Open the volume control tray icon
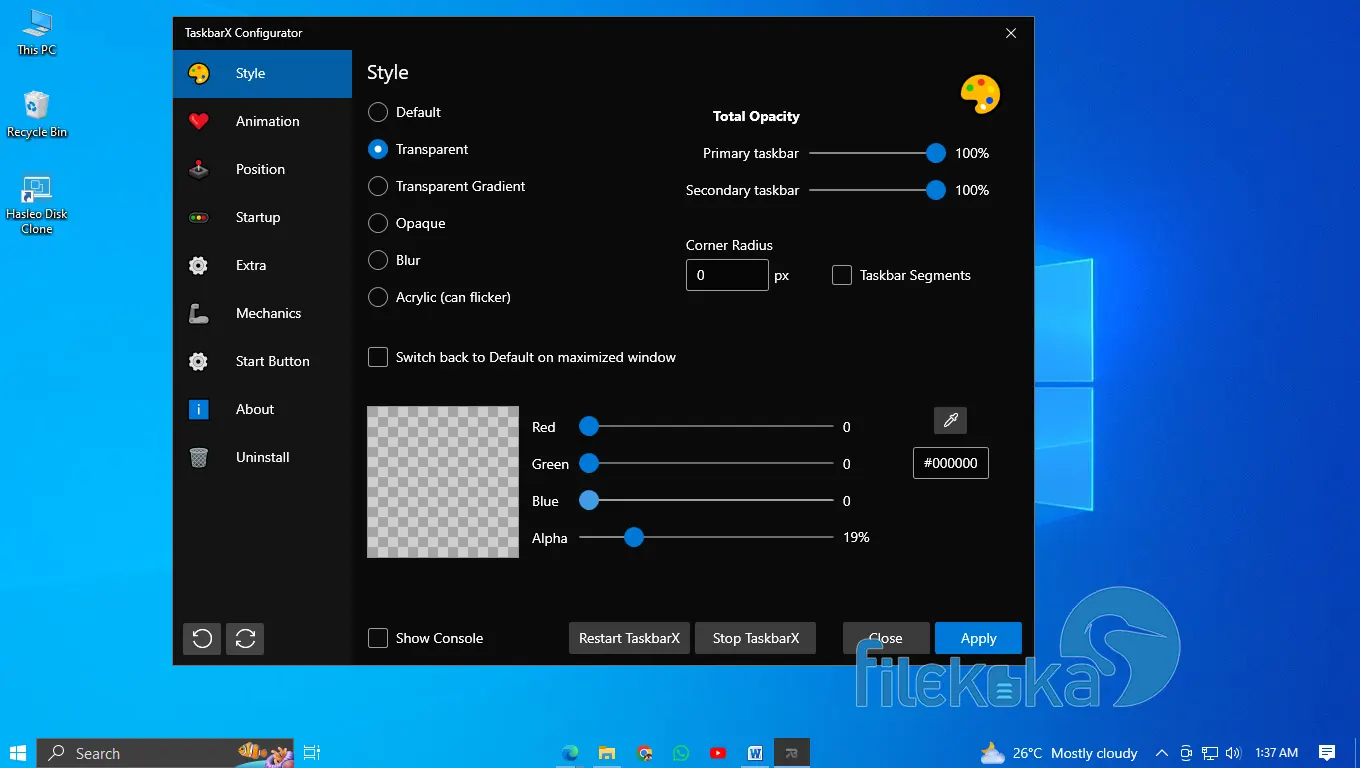This screenshot has height=768, width=1360. pyautogui.click(x=1233, y=753)
